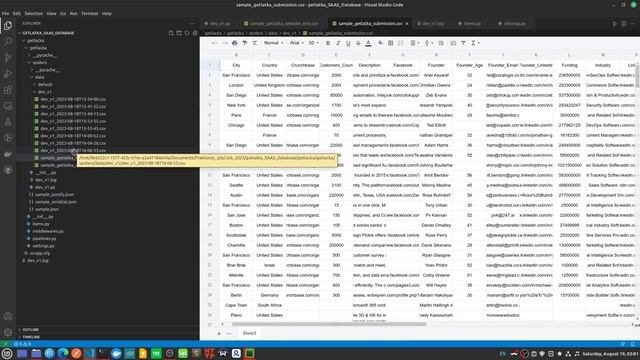Click the Linux Mint menu button
This screenshot has width=640, height=360.
[x=7, y=353]
